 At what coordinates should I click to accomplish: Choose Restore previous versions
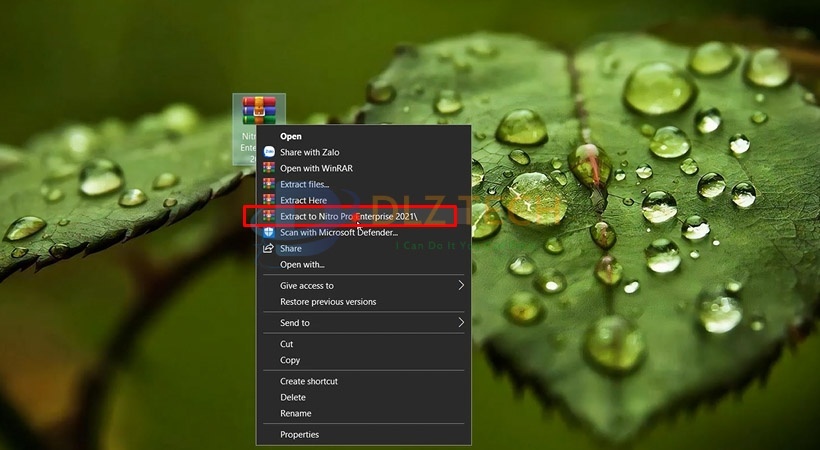coord(328,301)
